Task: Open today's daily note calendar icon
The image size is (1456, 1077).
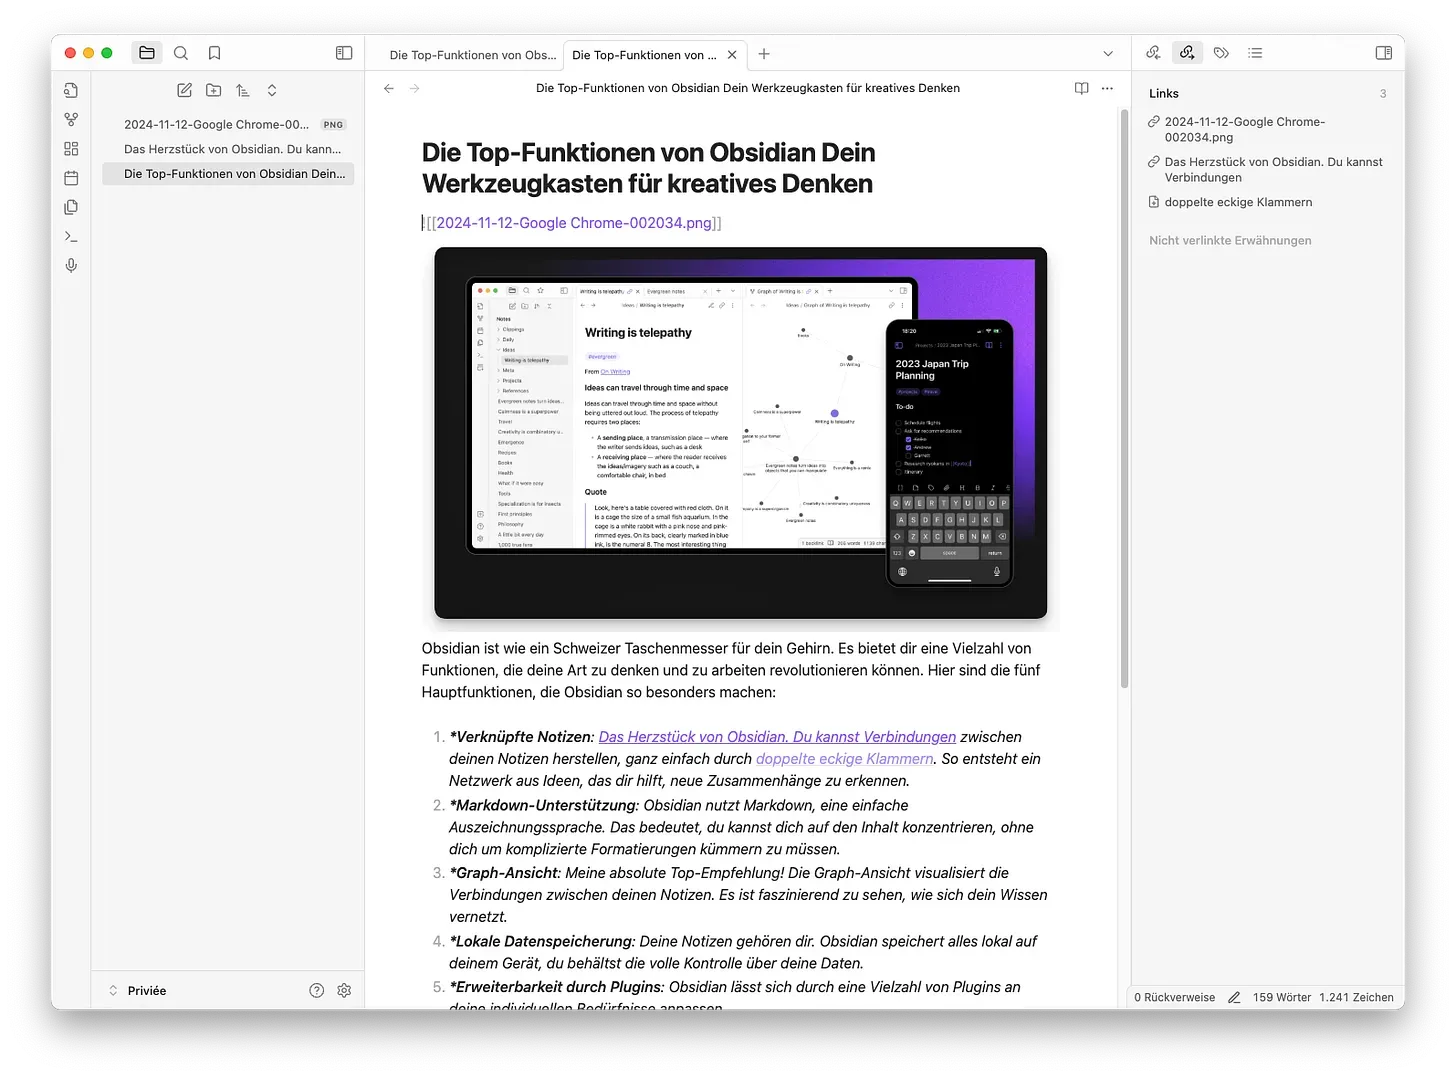Action: [71, 178]
